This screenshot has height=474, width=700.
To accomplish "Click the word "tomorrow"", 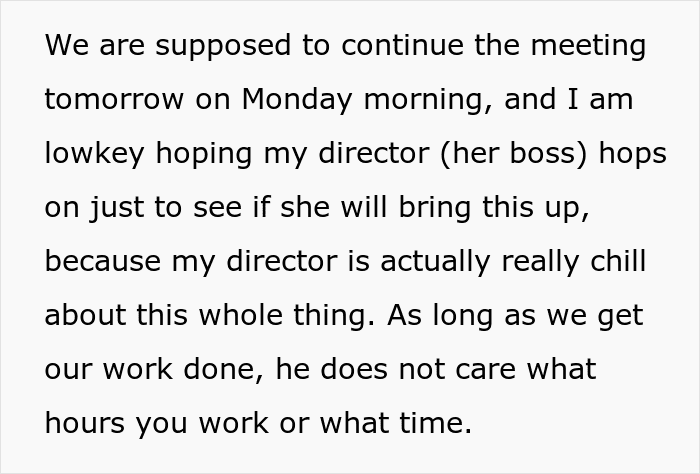I will (113, 100).
